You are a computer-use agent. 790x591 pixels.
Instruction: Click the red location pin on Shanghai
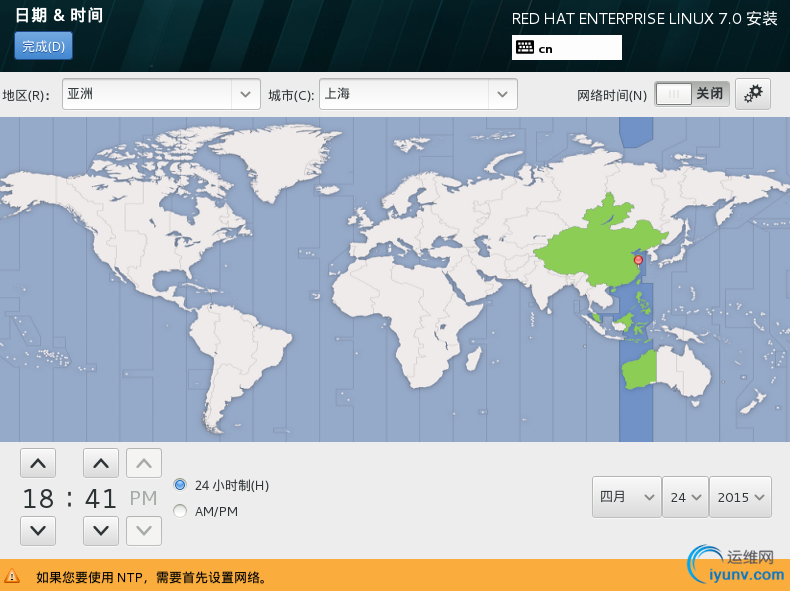point(638,260)
